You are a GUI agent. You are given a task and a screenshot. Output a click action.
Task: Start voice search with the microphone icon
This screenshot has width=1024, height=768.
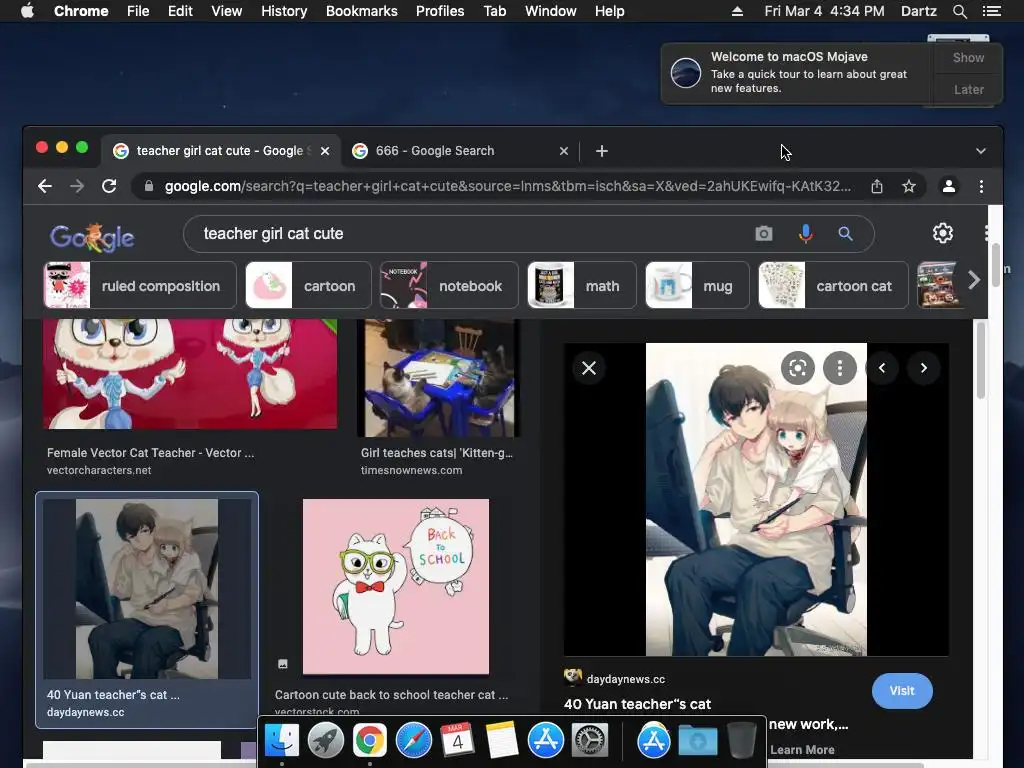click(x=806, y=234)
